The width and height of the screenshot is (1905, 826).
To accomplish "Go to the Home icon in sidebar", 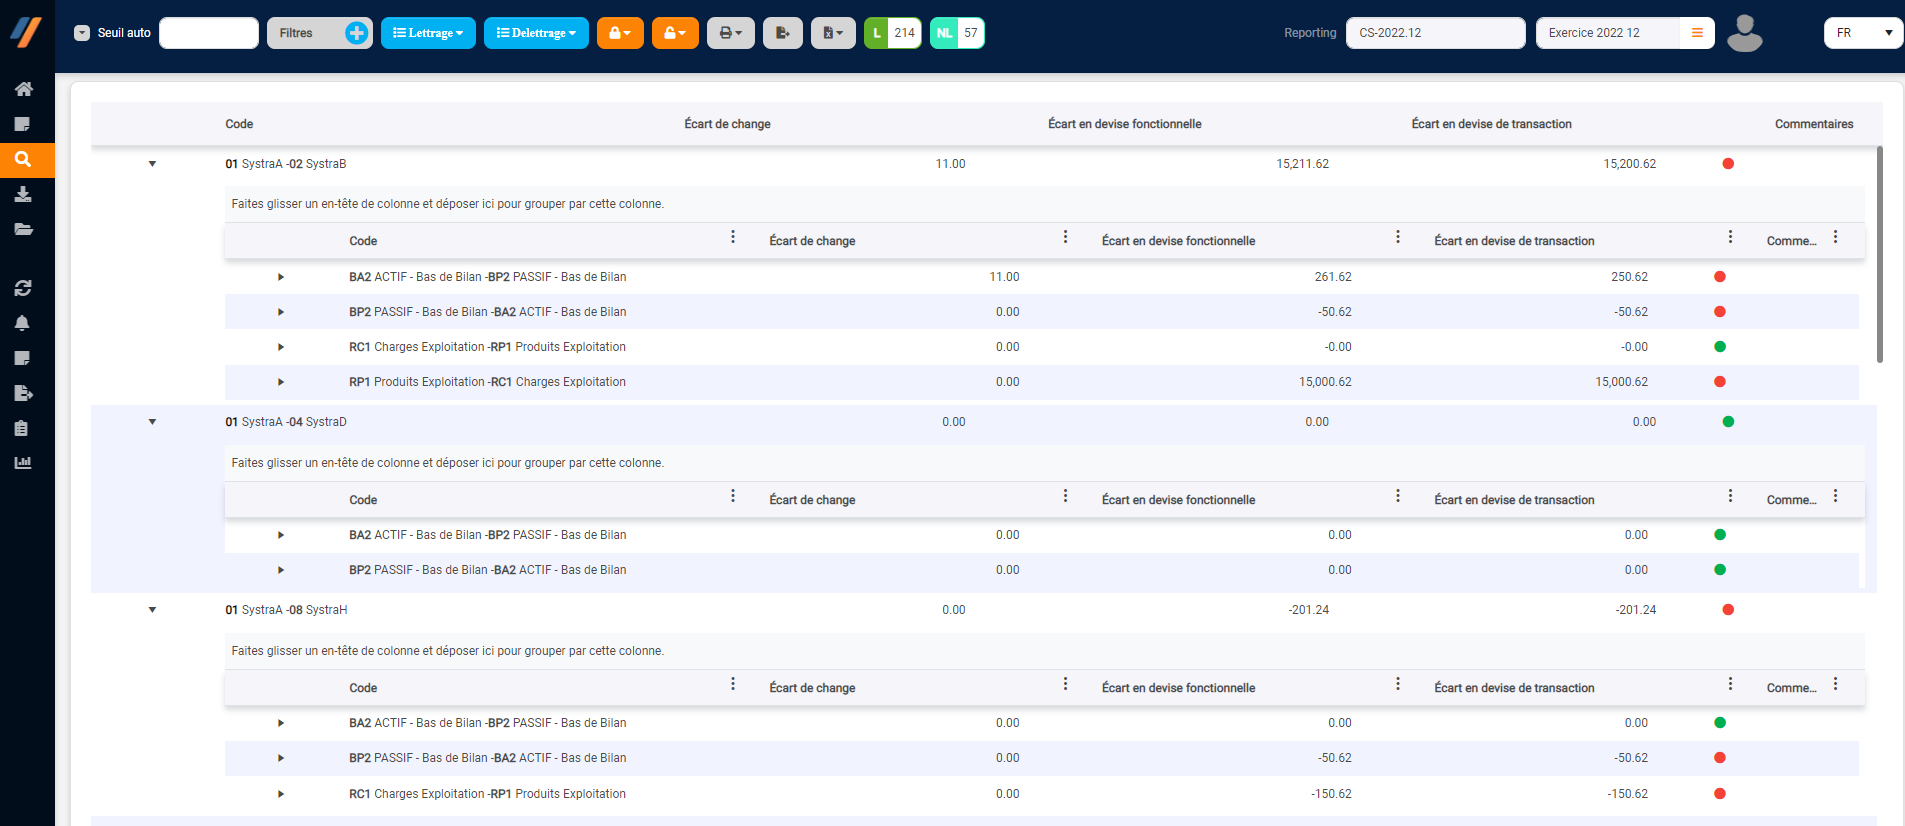I will pos(23,89).
